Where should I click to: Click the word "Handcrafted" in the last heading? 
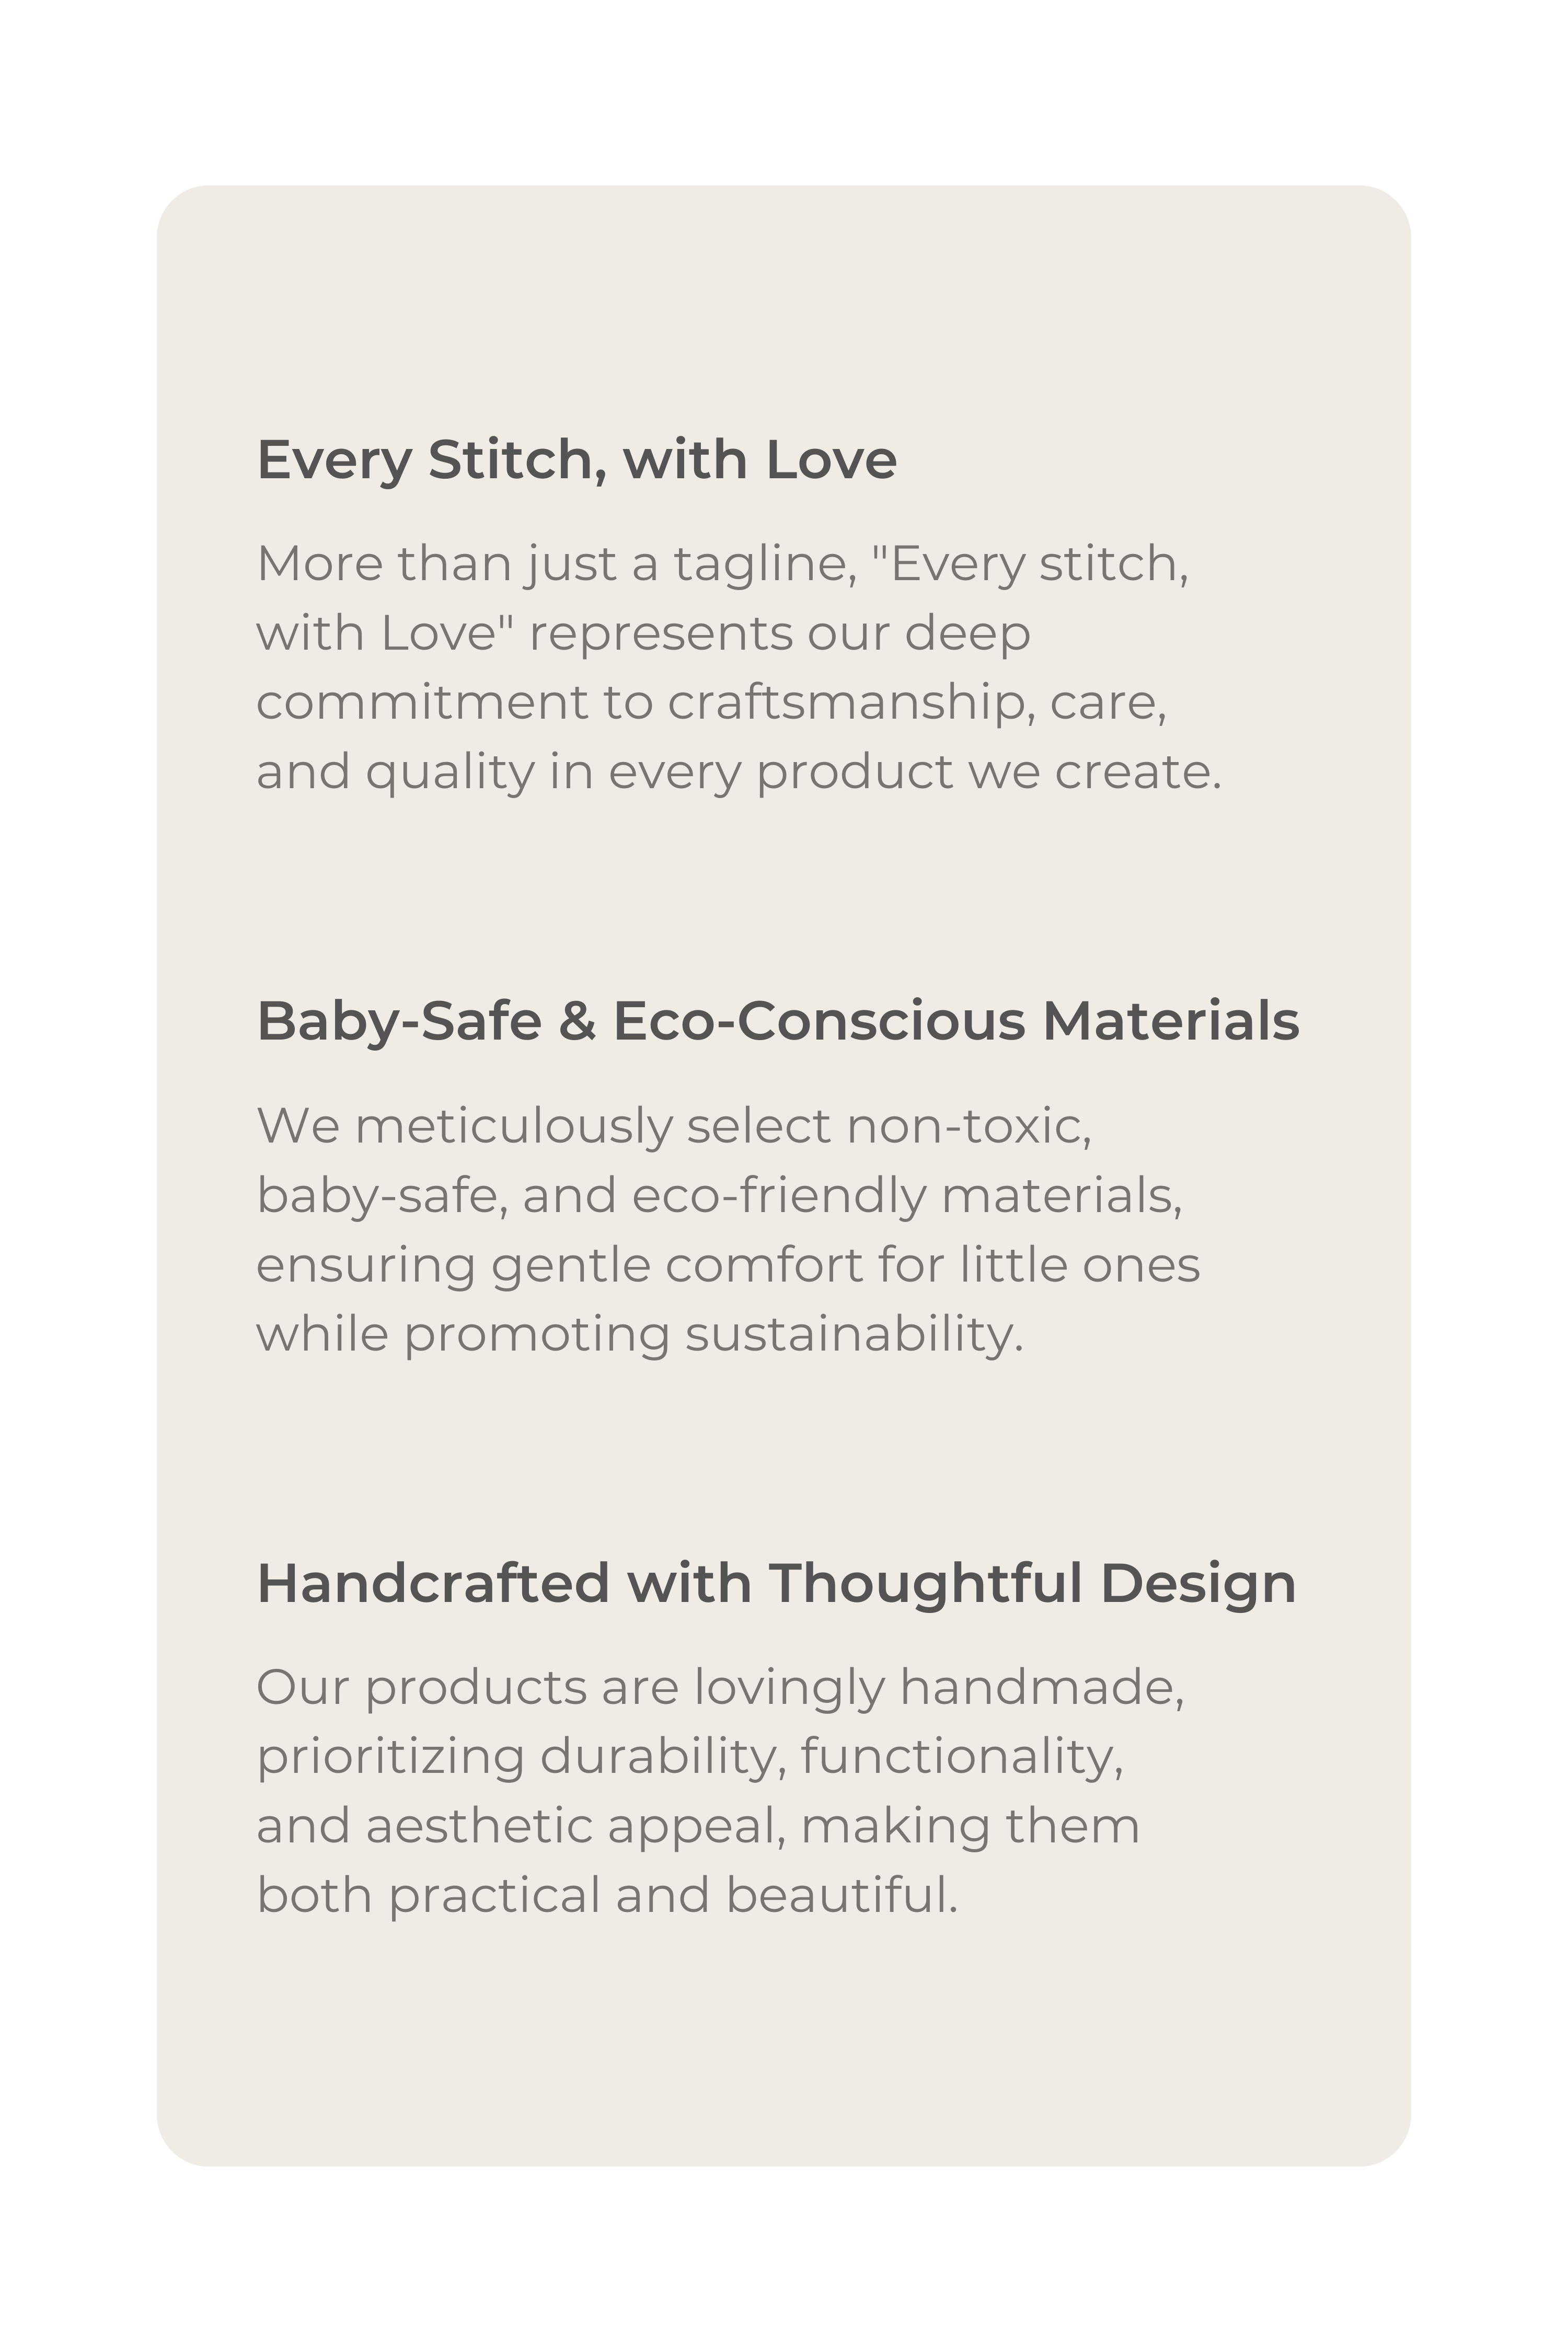[434, 1584]
